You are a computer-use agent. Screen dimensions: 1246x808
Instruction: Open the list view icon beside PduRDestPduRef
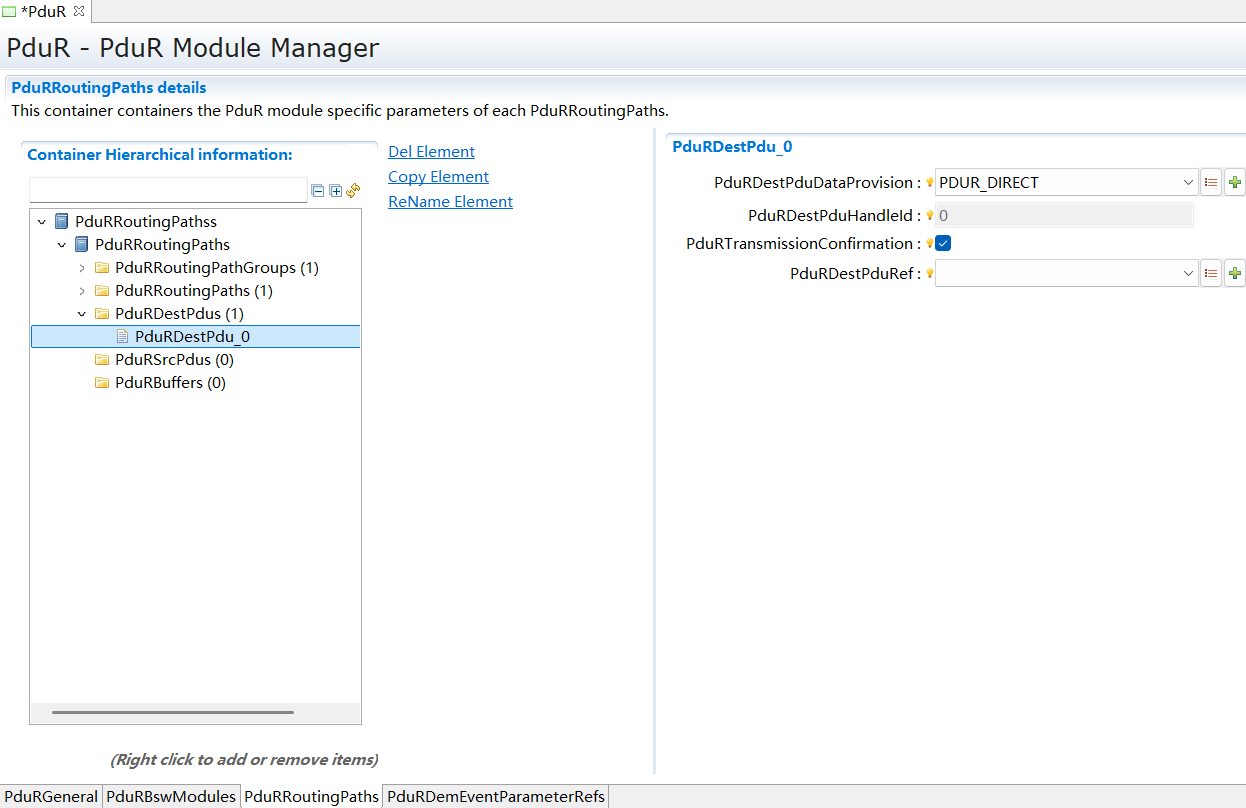coord(1210,272)
